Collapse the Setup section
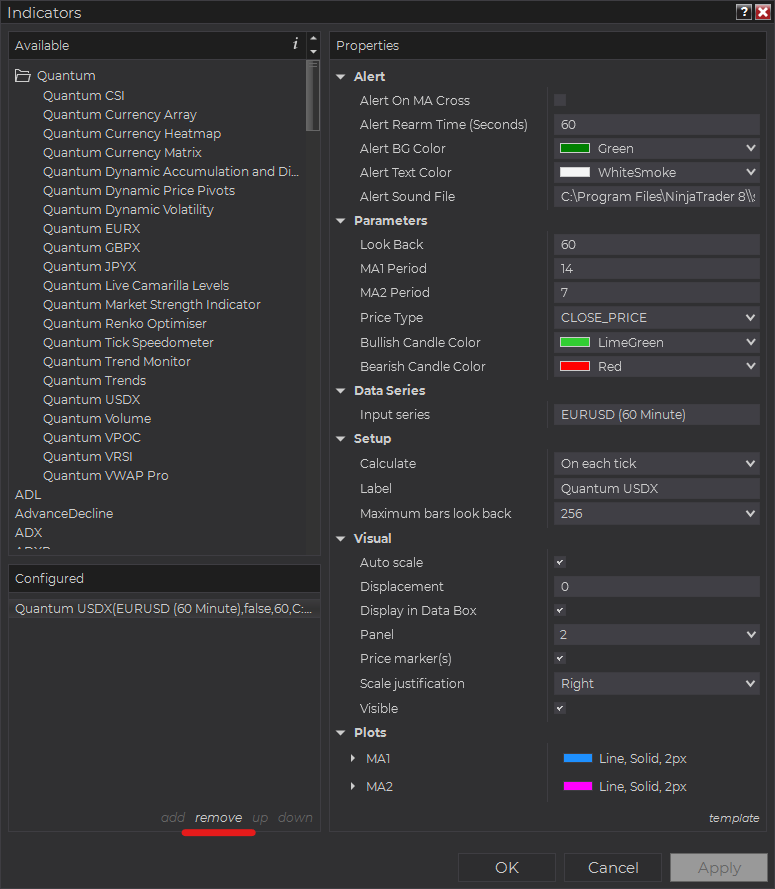The image size is (775, 889). click(341, 439)
